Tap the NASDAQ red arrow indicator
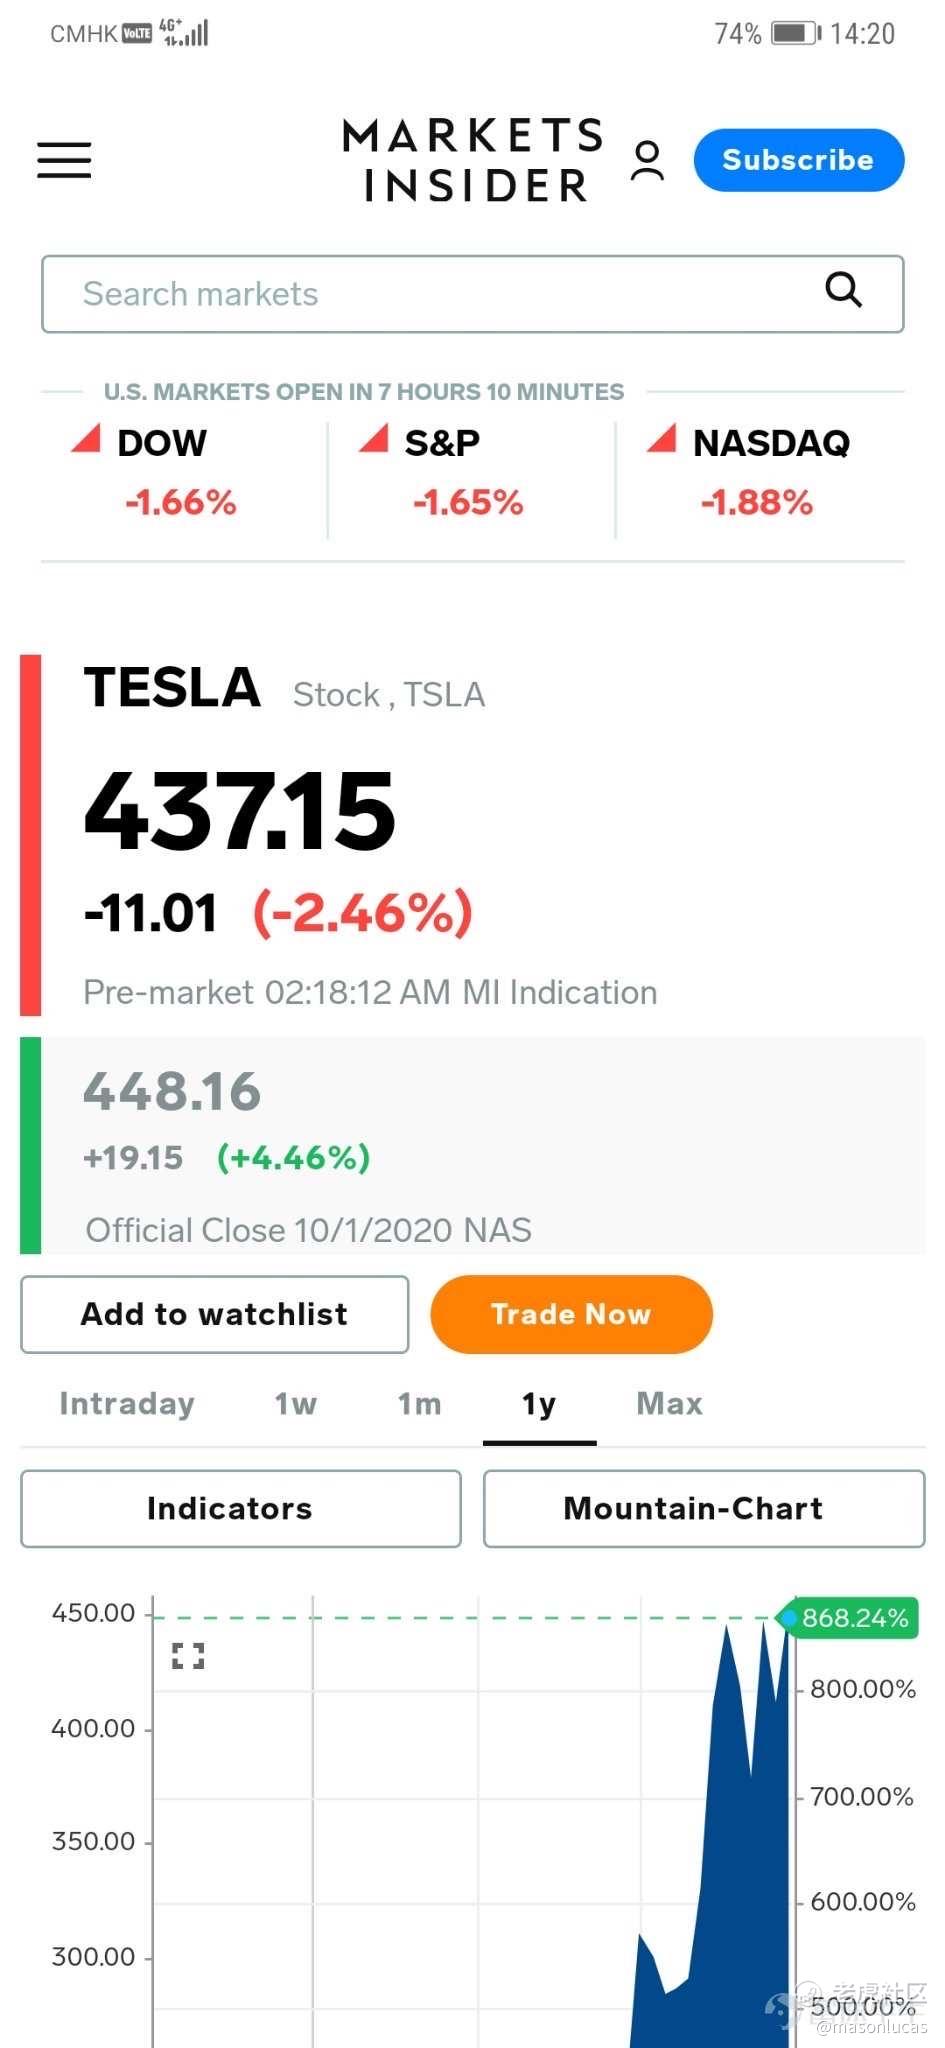Image resolution: width=945 pixels, height=2048 pixels. (x=662, y=437)
